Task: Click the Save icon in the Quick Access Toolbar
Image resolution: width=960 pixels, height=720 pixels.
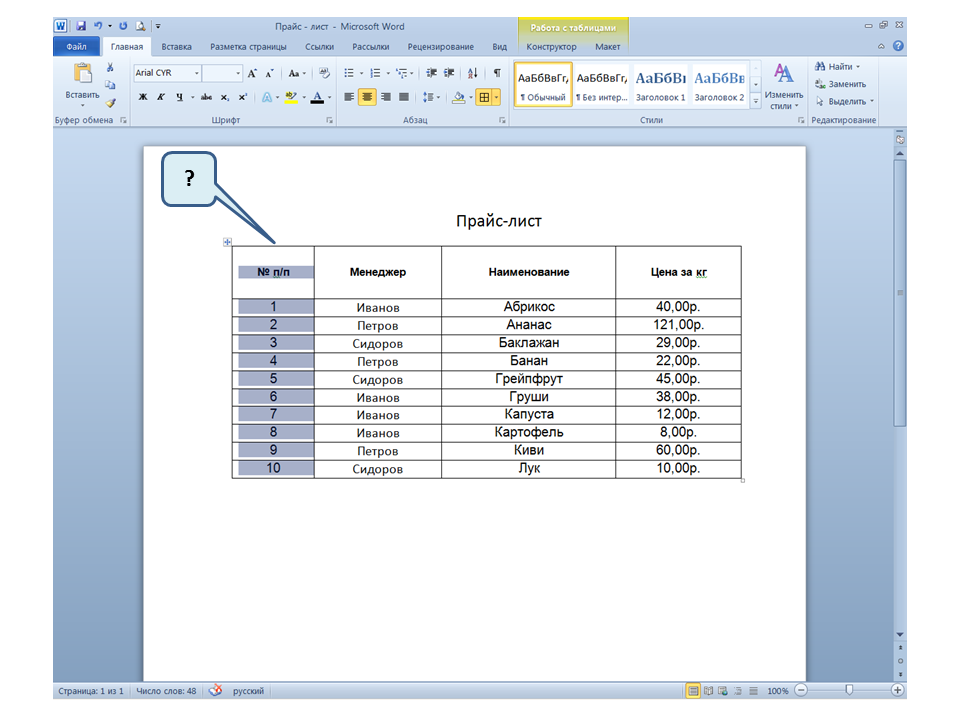Action: click(80, 26)
